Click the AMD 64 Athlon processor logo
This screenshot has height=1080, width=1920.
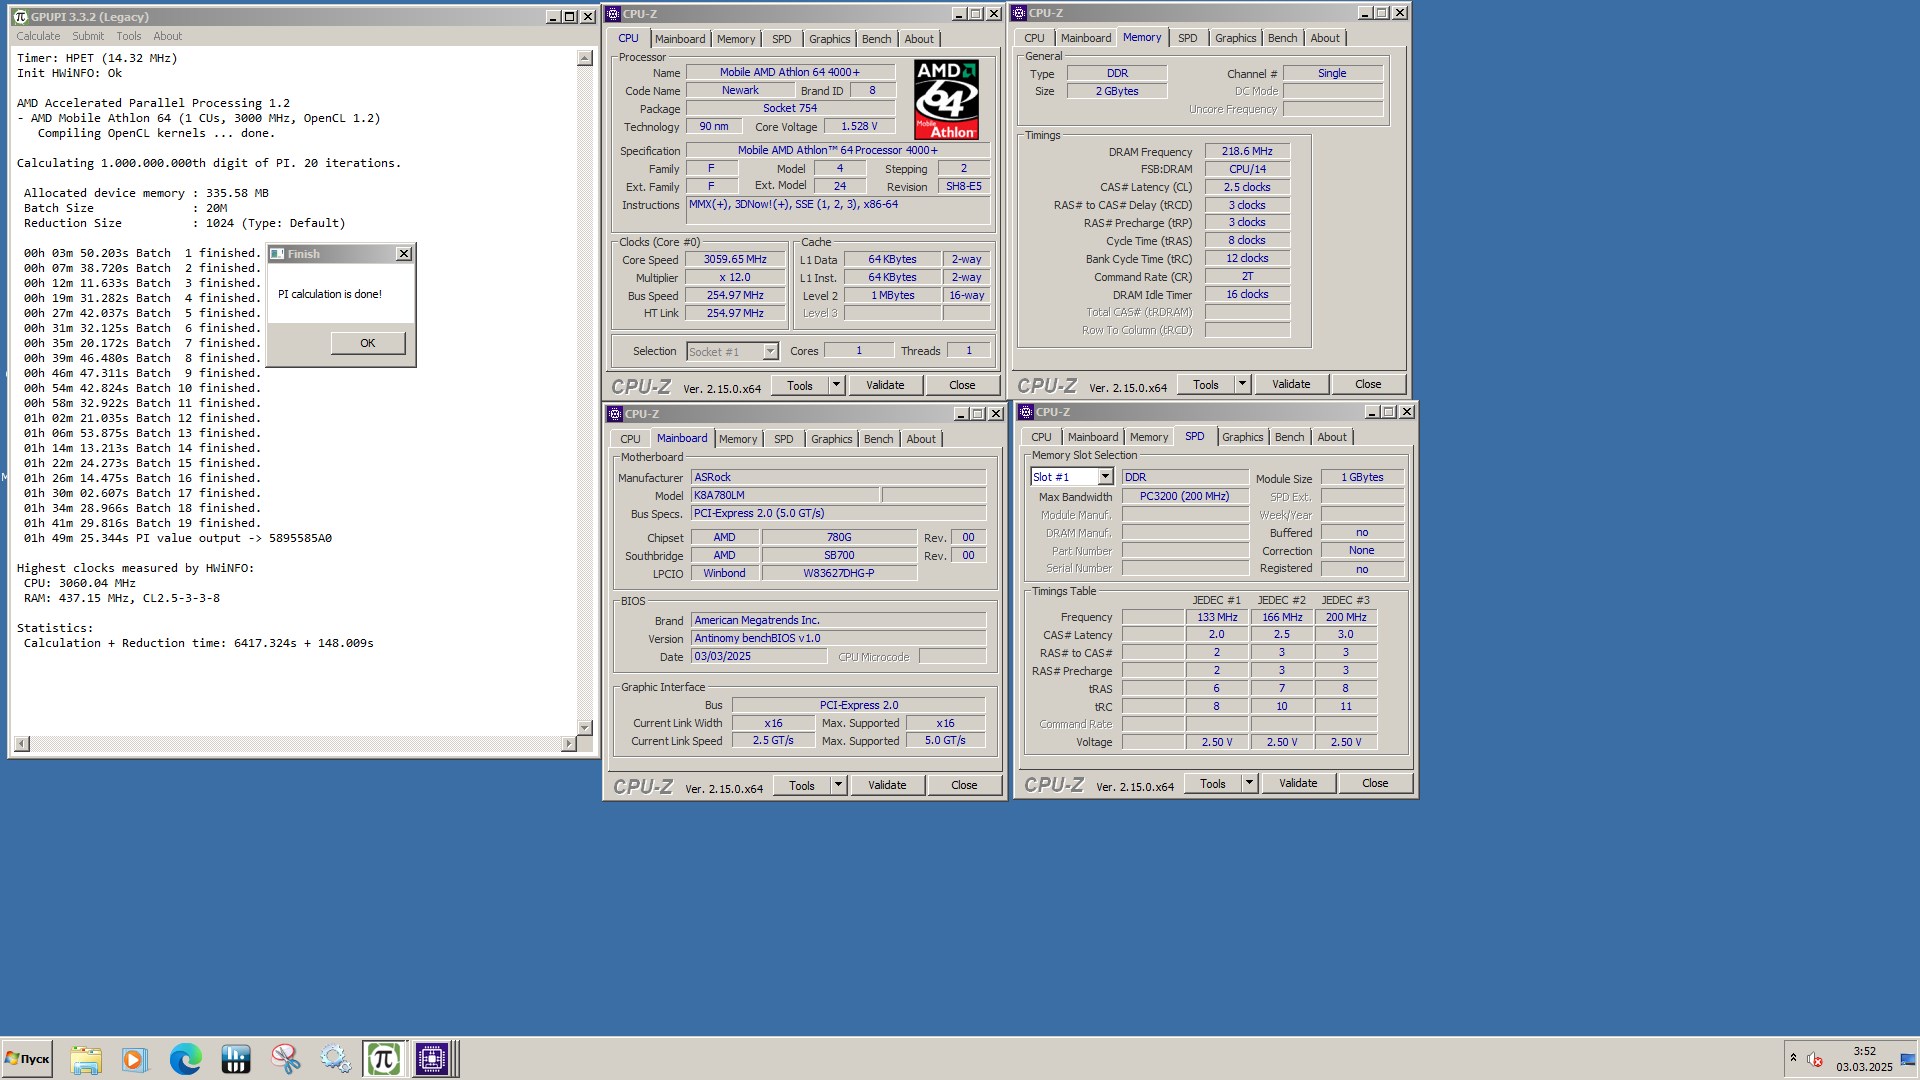(x=946, y=99)
